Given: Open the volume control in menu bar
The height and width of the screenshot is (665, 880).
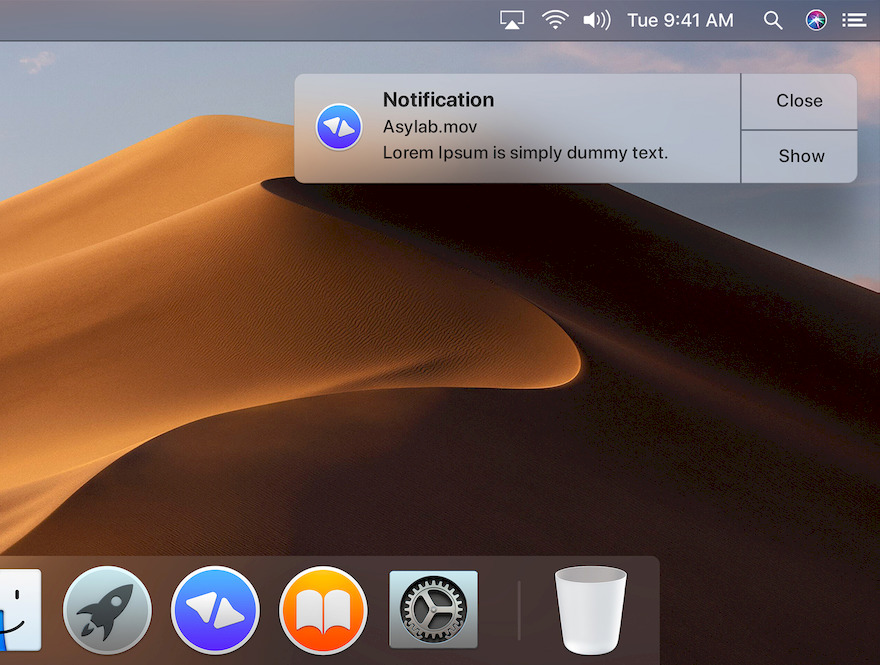Looking at the screenshot, I should click(597, 21).
